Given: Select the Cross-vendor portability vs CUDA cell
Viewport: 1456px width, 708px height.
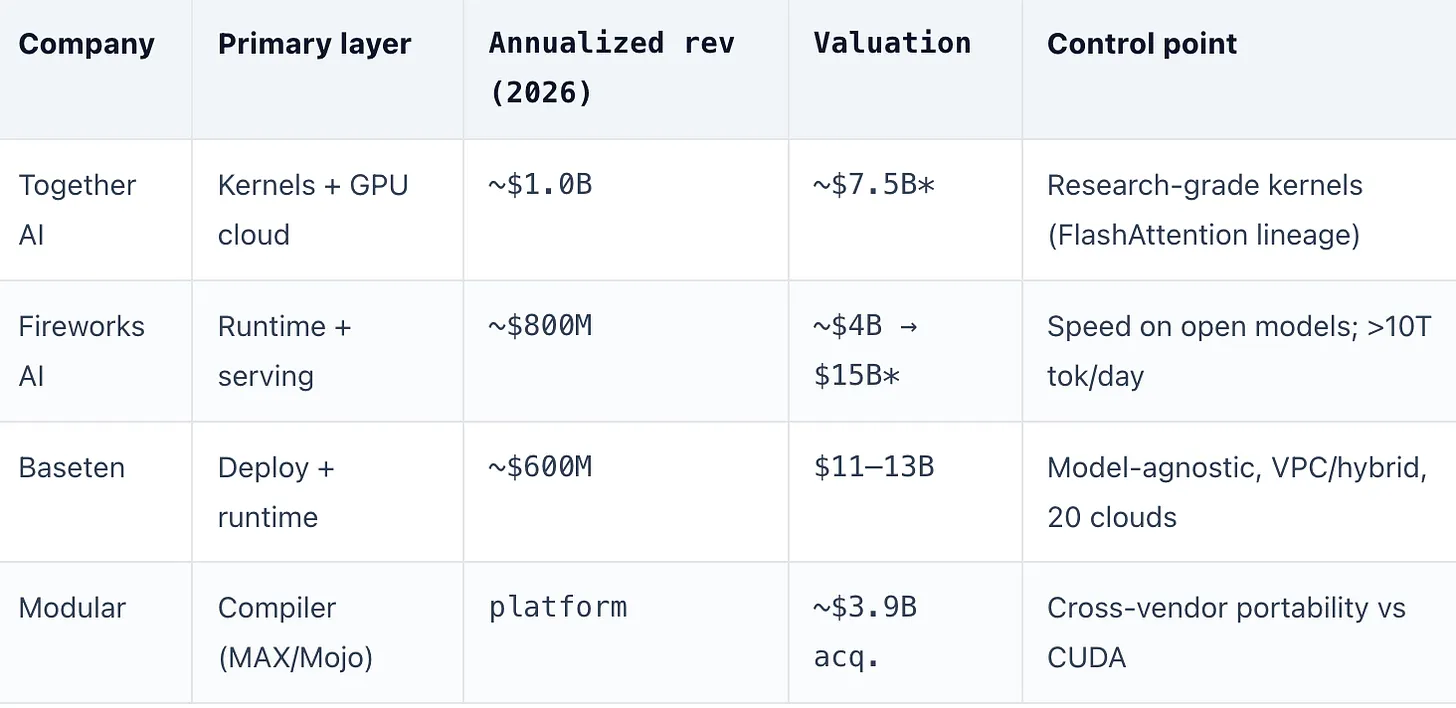Looking at the screenshot, I should [1226, 633].
